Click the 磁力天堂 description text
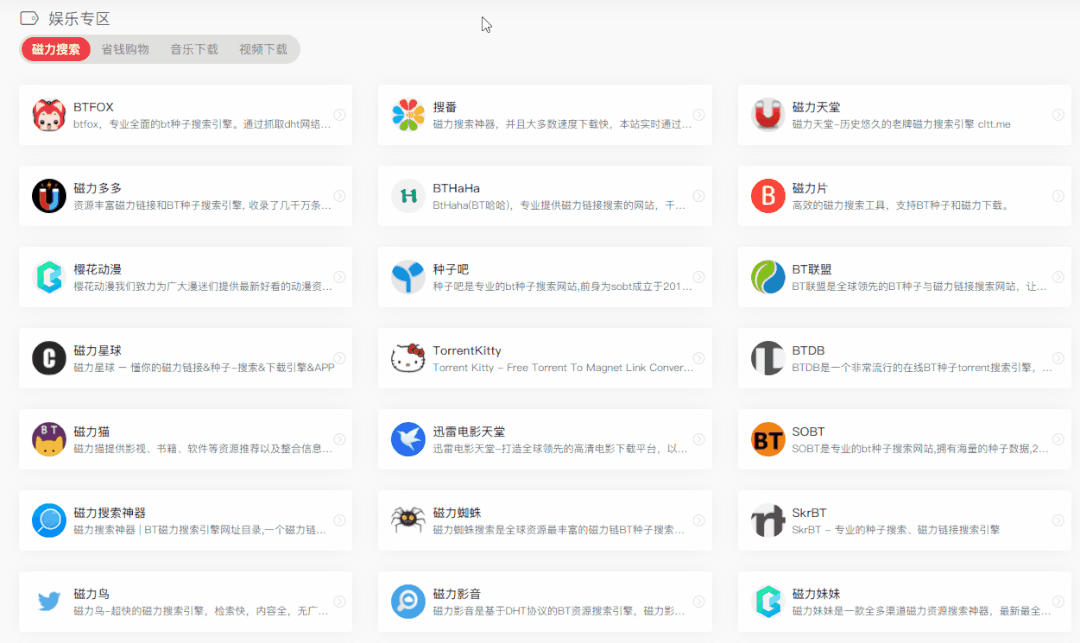1080x643 pixels. (902, 125)
